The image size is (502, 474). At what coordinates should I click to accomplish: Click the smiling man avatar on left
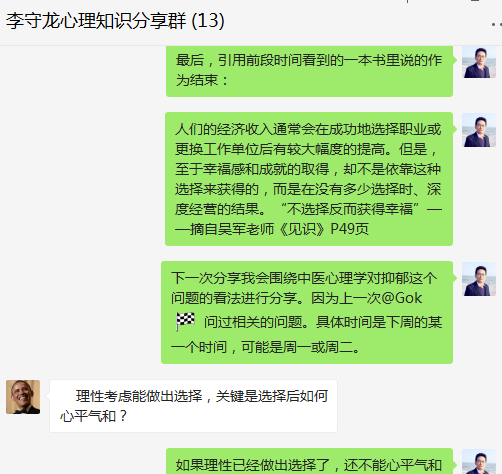(x=23, y=397)
